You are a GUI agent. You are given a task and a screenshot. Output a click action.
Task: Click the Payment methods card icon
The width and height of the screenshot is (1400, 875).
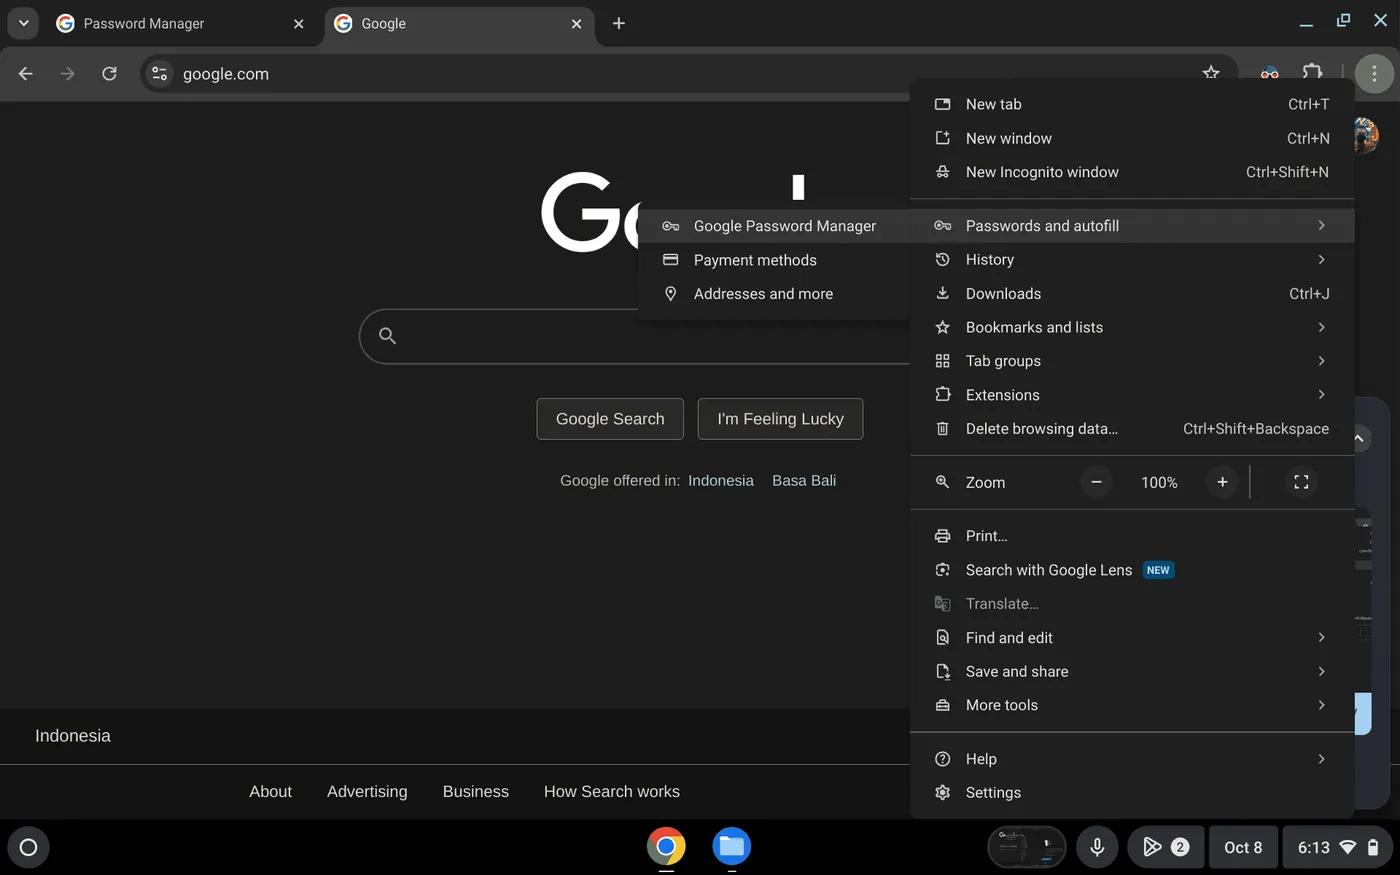coord(671,260)
